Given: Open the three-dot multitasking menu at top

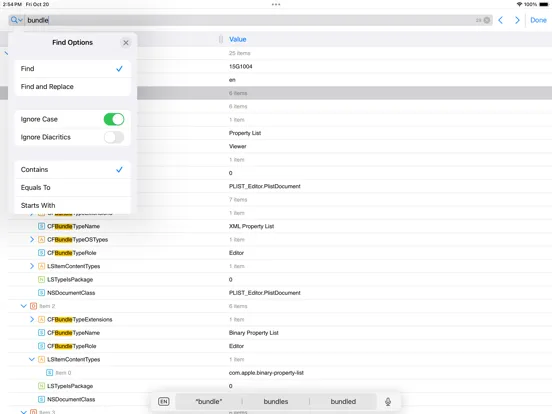Looking at the screenshot, I should (x=276, y=5).
